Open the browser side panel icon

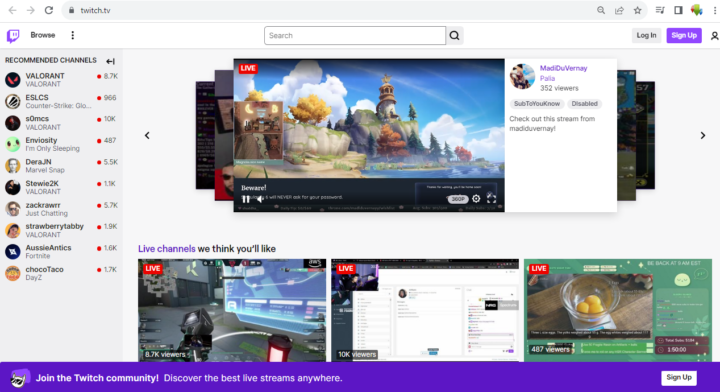click(x=678, y=10)
